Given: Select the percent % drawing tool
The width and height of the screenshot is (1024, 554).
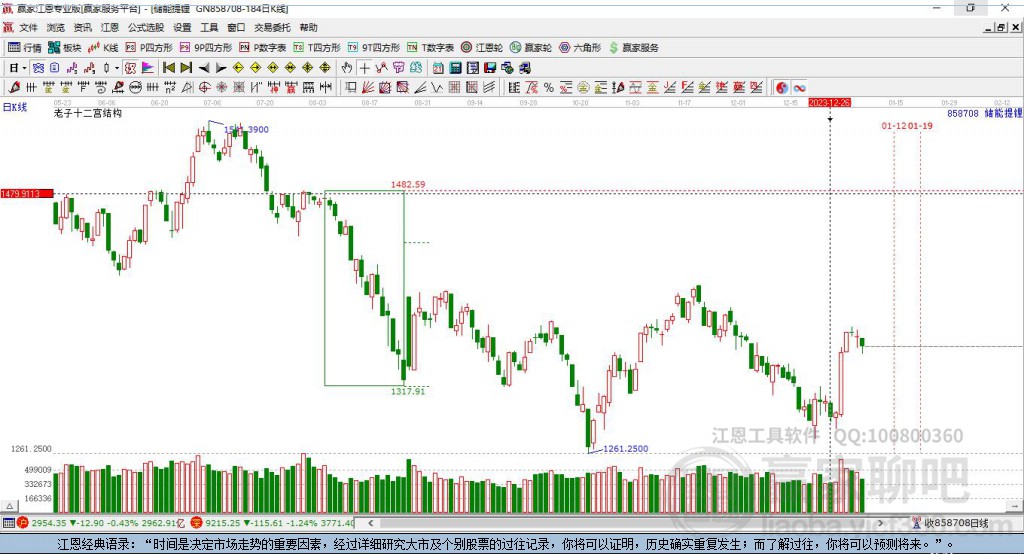Looking at the screenshot, I should [549, 88].
